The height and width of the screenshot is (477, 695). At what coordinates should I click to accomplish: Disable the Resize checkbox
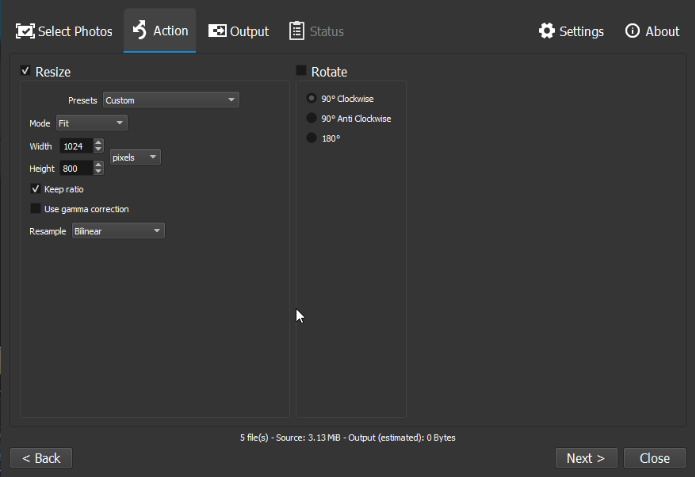26,71
